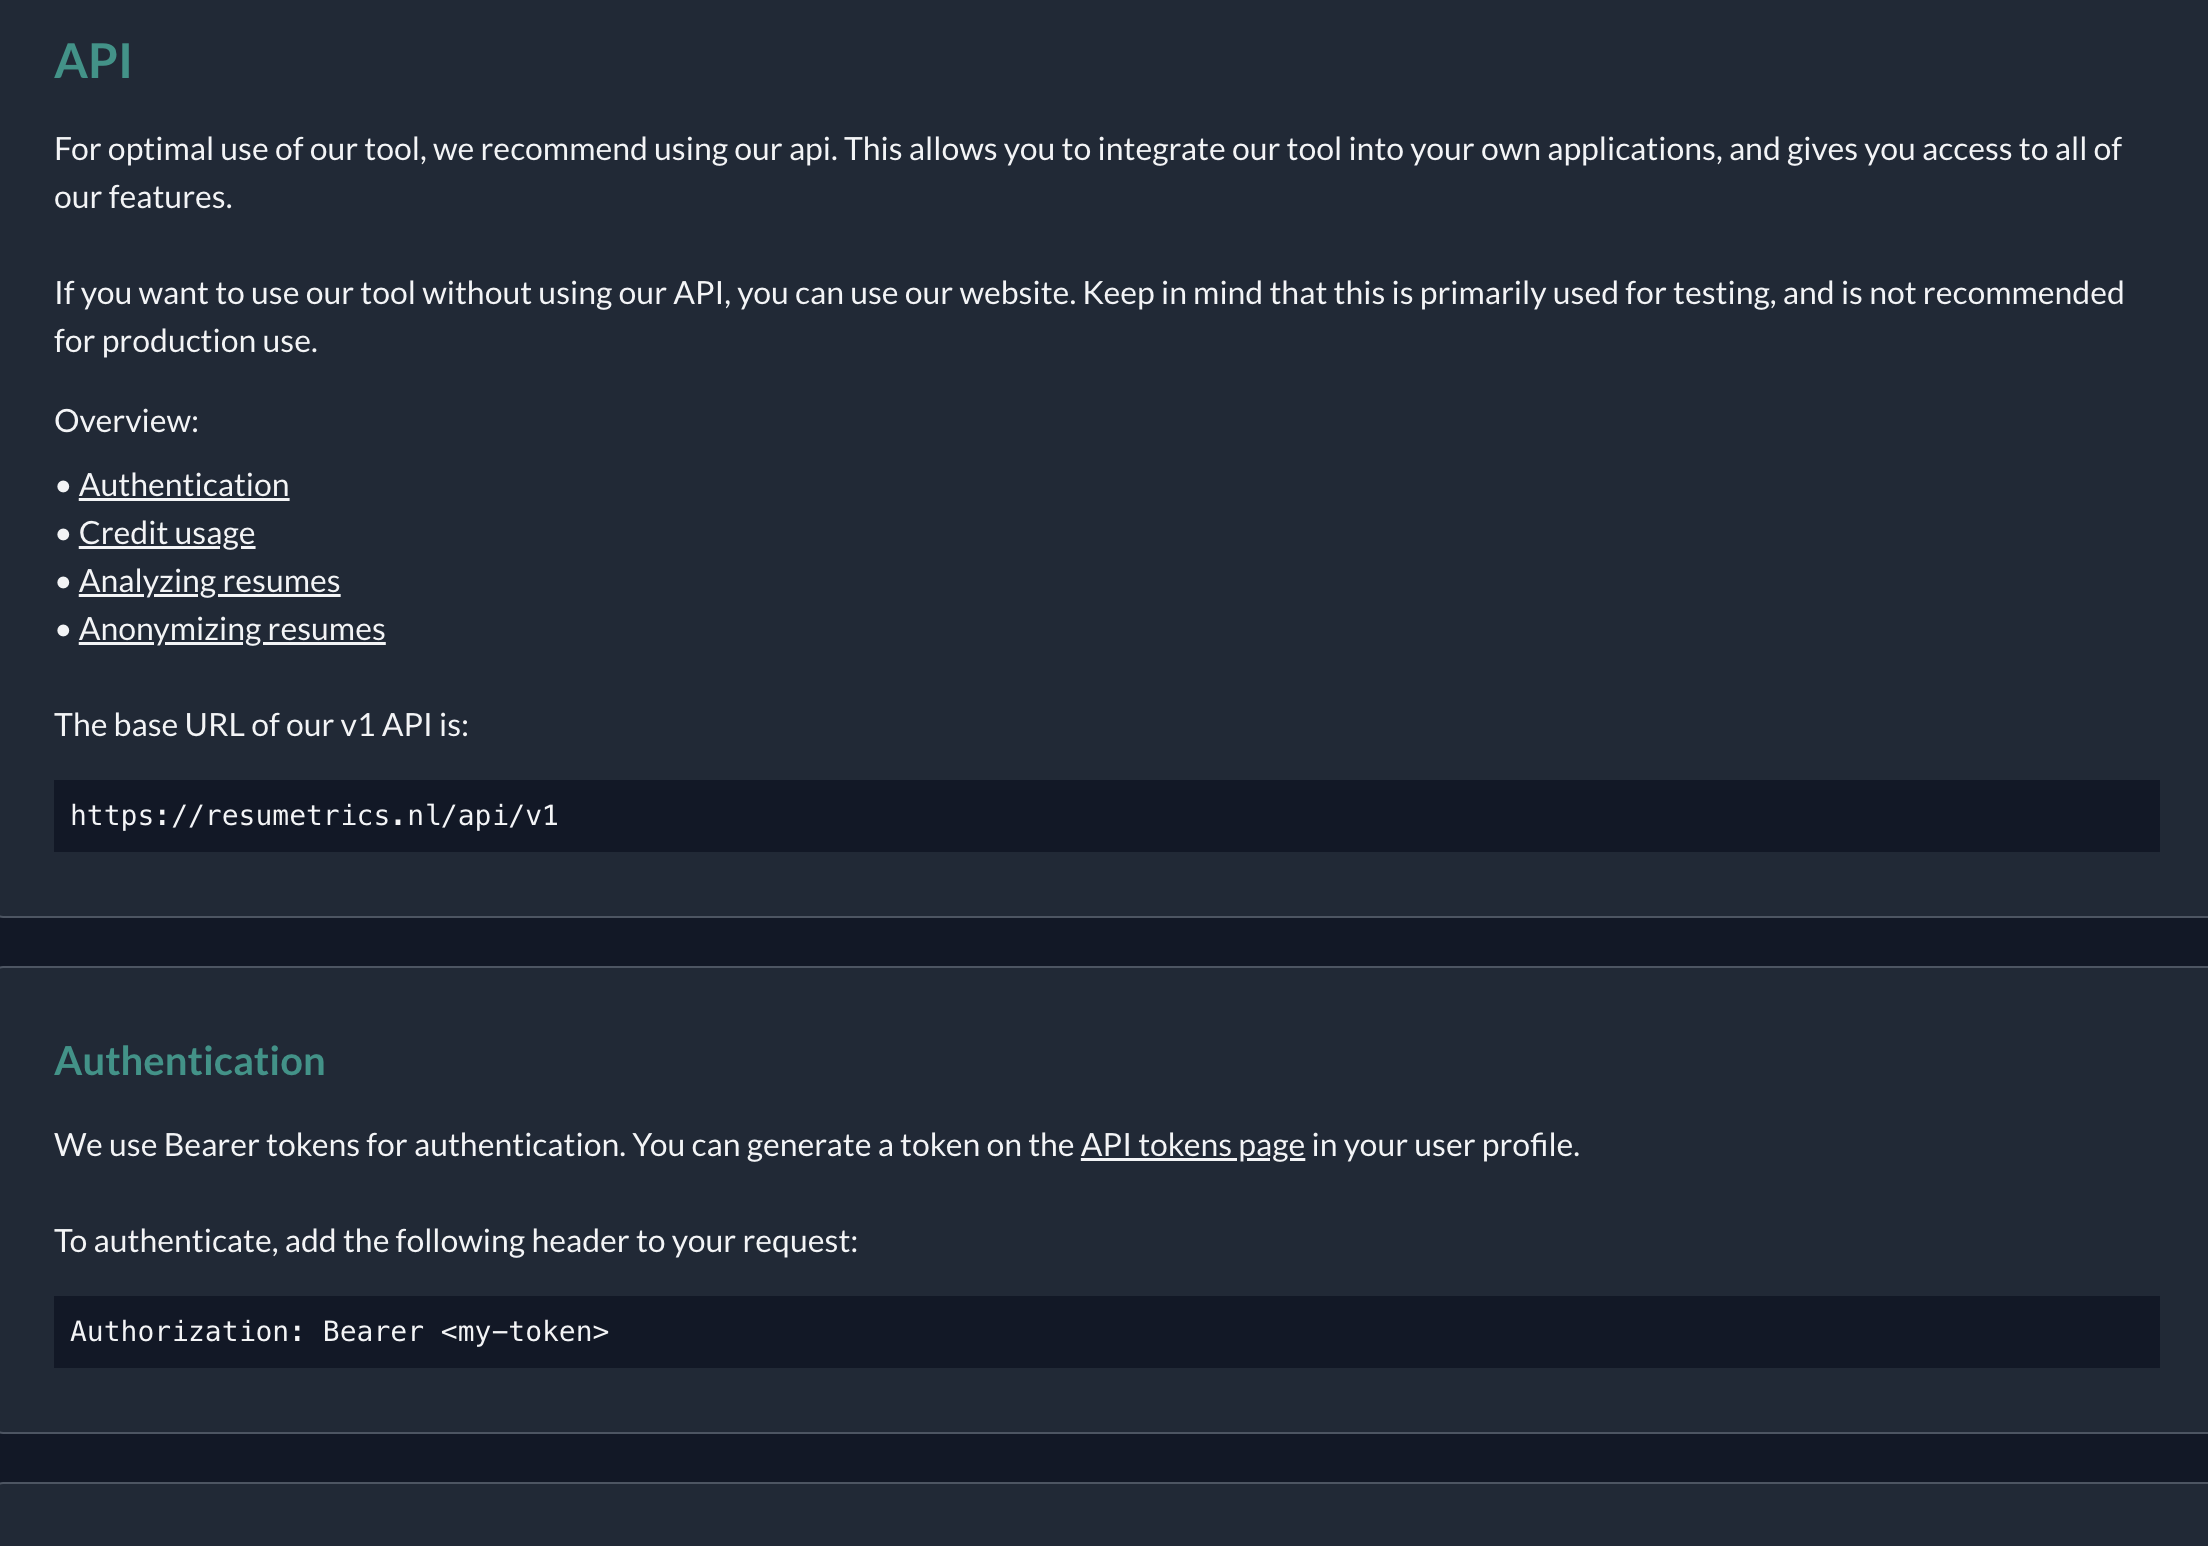
Task: Open the API tokens page link
Action: click(x=1192, y=1145)
